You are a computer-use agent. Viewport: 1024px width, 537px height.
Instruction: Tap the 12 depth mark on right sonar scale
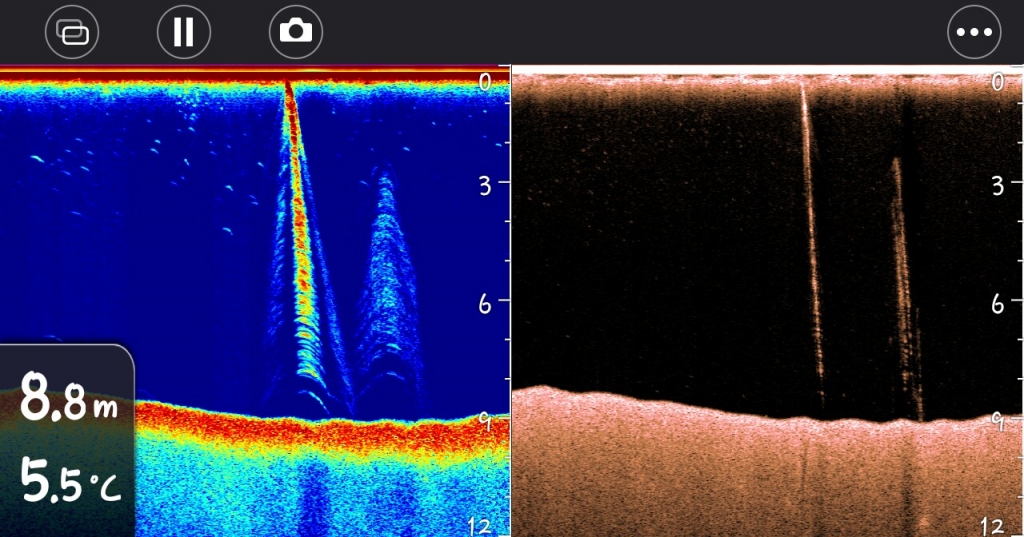(993, 527)
